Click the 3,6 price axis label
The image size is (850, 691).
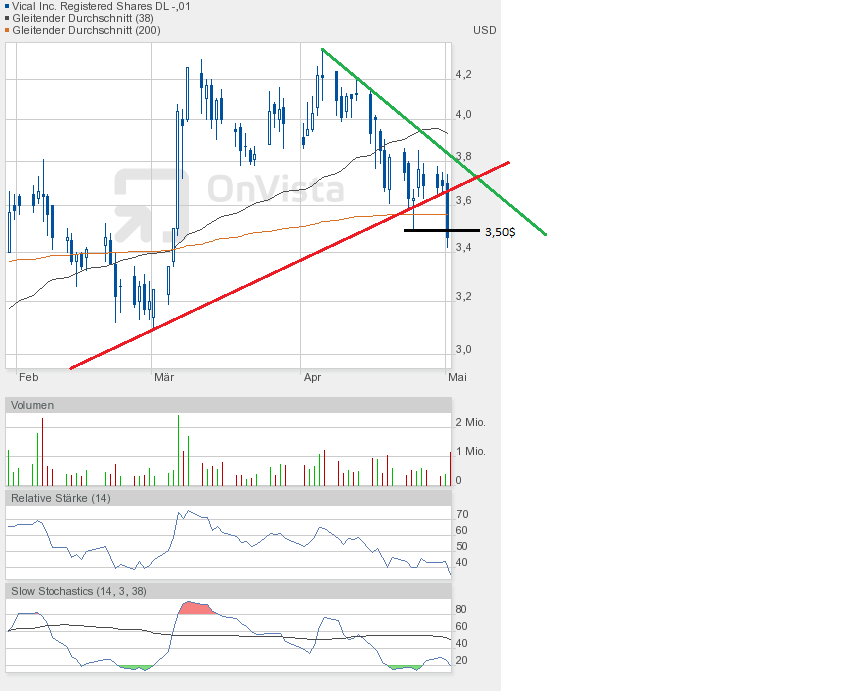pyautogui.click(x=463, y=201)
